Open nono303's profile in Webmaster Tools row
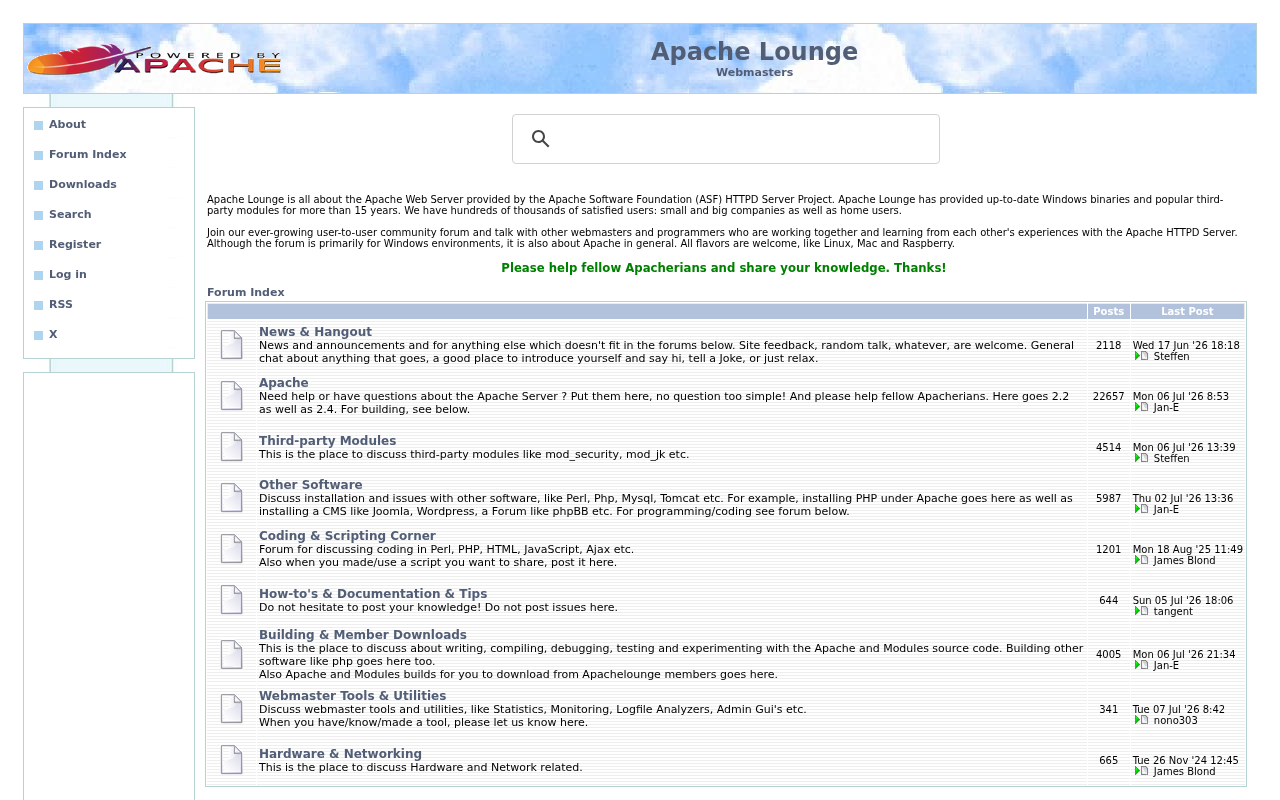This screenshot has height=800, width=1280. (x=1175, y=721)
